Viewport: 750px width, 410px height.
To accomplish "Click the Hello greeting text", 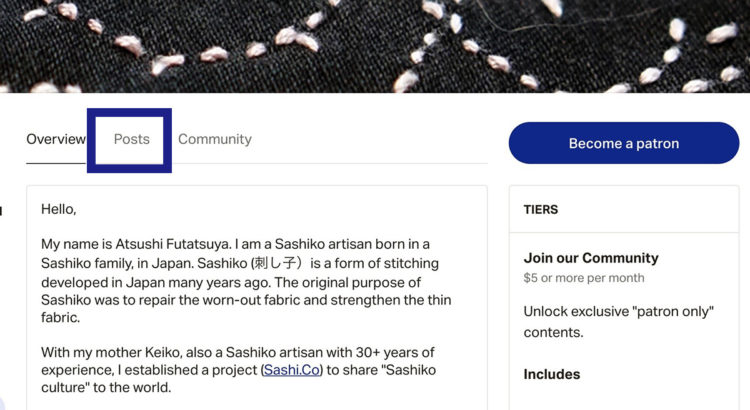I will [x=59, y=210].
